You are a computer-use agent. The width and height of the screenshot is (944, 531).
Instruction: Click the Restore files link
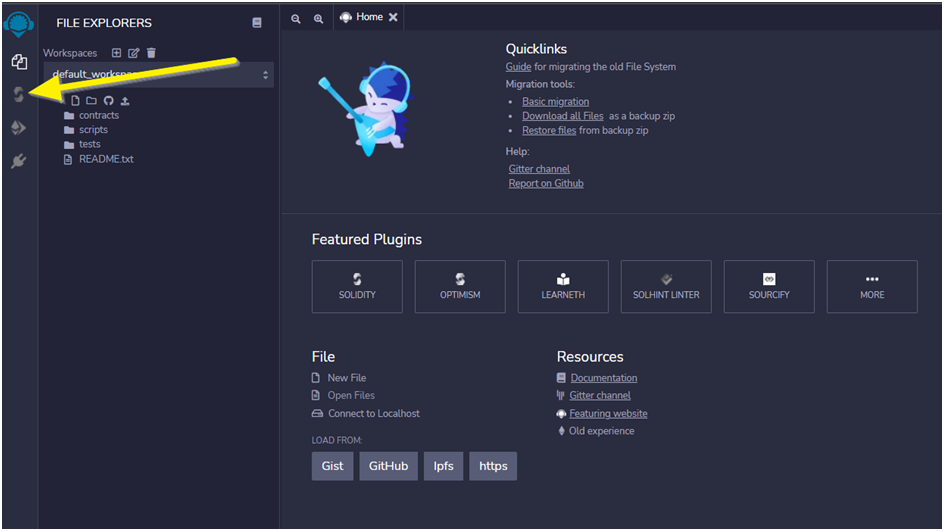[549, 130]
